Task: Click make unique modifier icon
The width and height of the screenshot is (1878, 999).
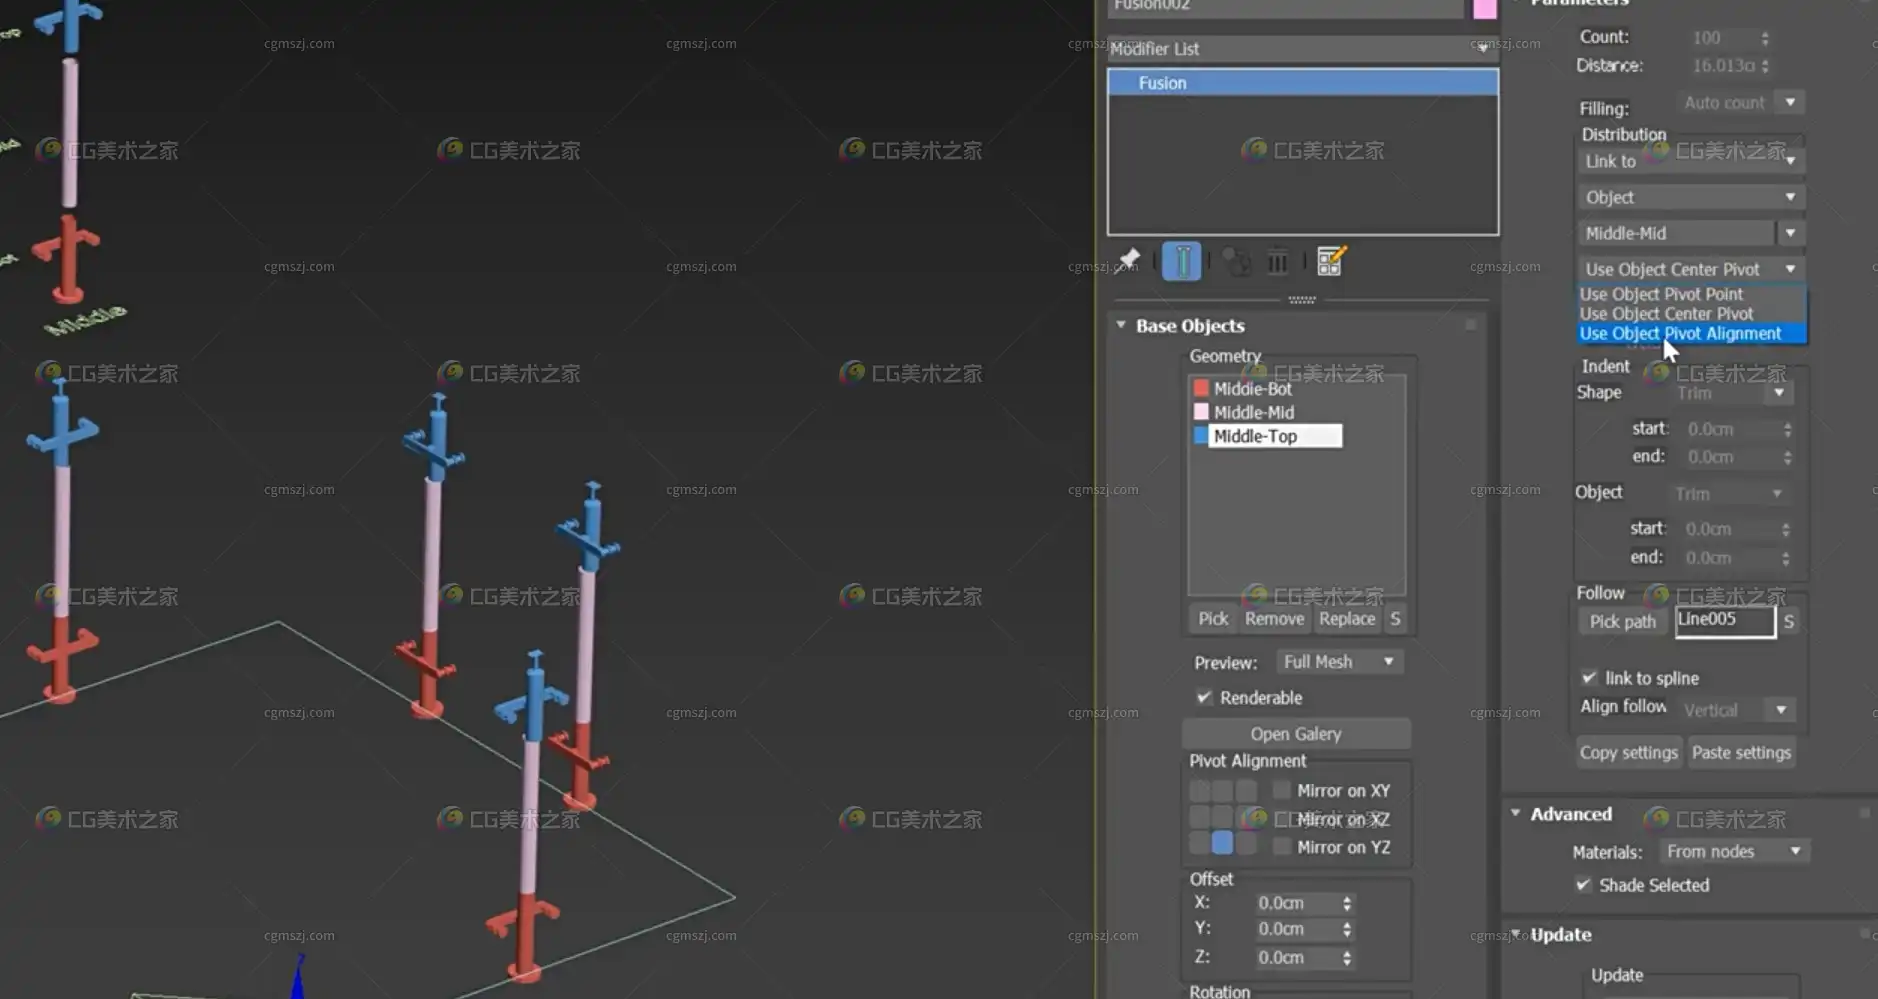Action: click(1236, 261)
